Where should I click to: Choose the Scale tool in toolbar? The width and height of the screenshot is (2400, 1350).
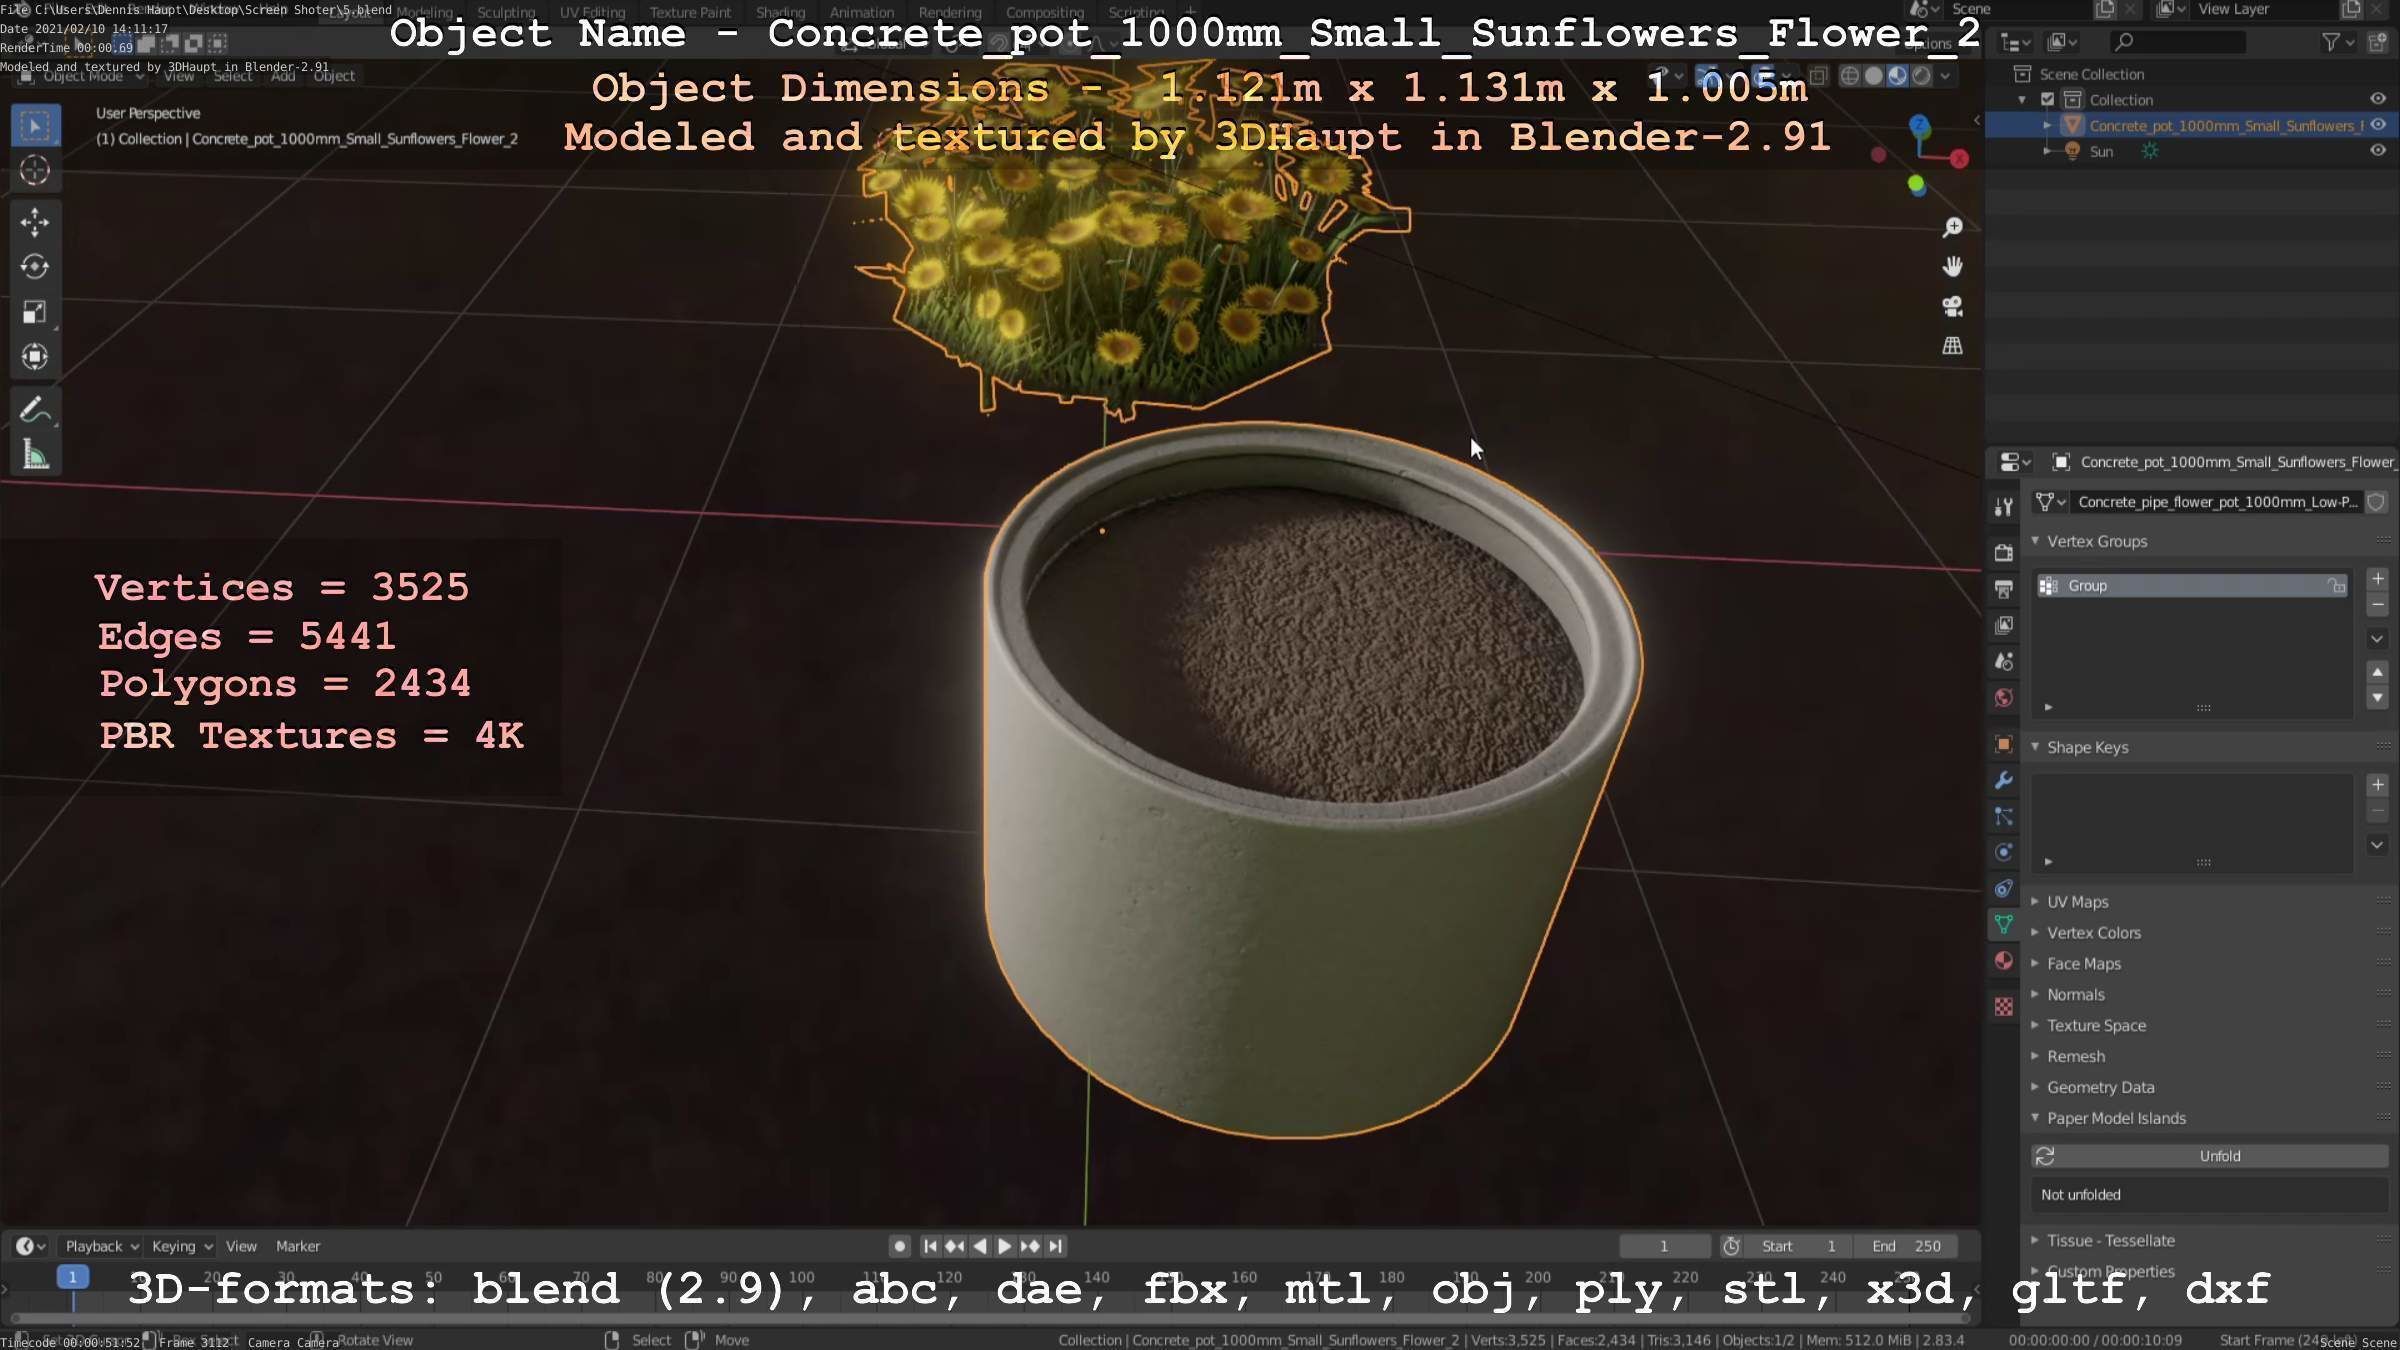point(35,312)
